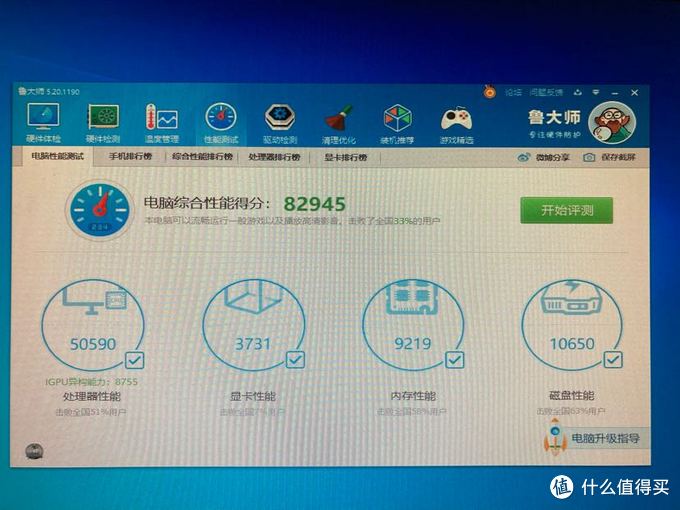Open the 论坛 forum link

[x=513, y=92]
